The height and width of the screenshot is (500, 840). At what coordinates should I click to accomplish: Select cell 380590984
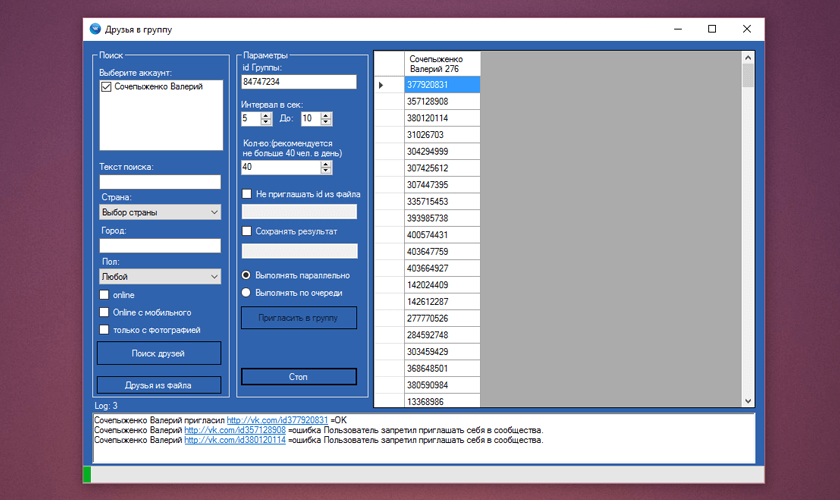pyautogui.click(x=442, y=385)
